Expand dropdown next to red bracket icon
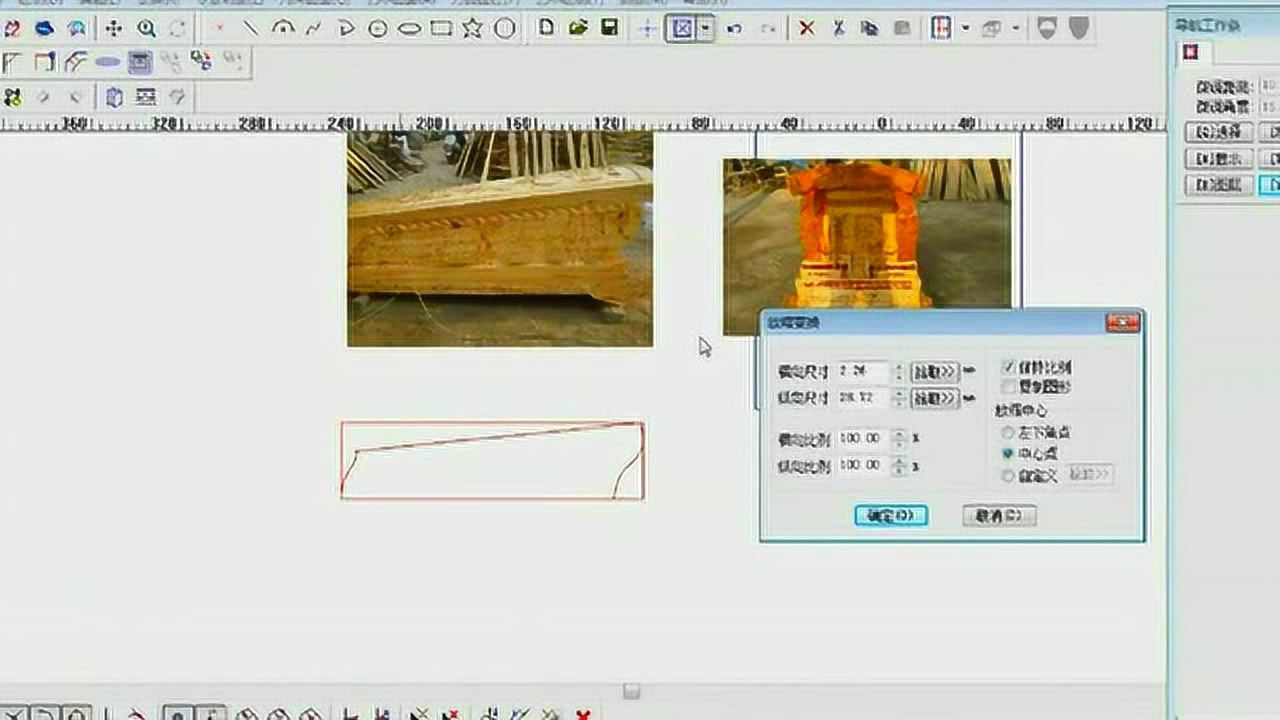This screenshot has width=1280, height=720. click(965, 29)
